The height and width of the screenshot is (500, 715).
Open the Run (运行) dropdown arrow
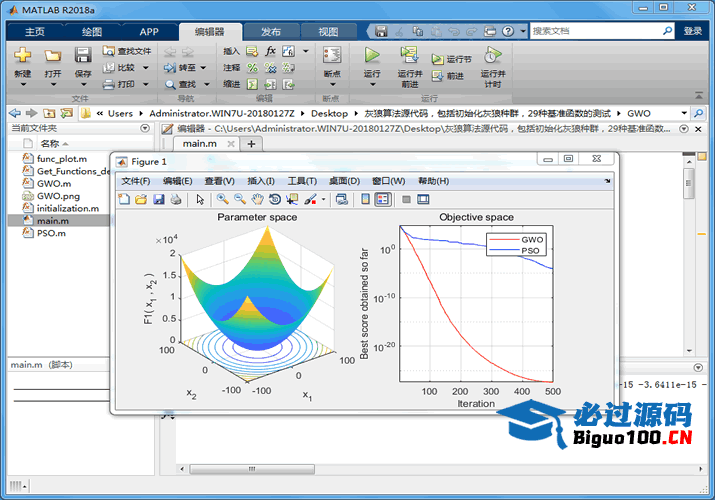(372, 84)
